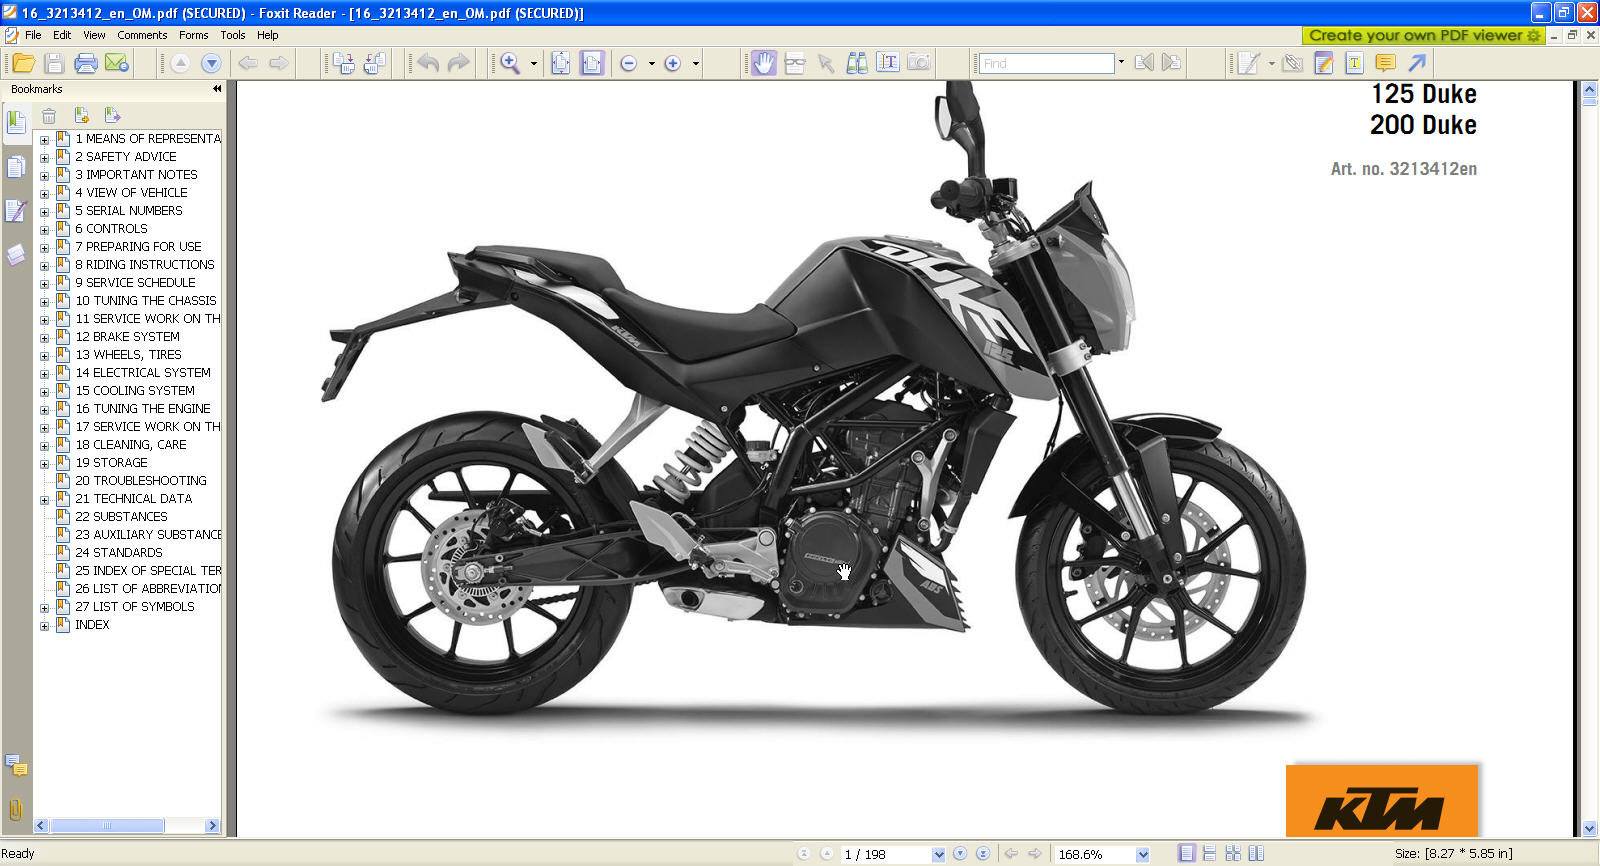This screenshot has width=1600, height=866.
Task: Open the Comments panel icon in sidebar
Action: 16,767
